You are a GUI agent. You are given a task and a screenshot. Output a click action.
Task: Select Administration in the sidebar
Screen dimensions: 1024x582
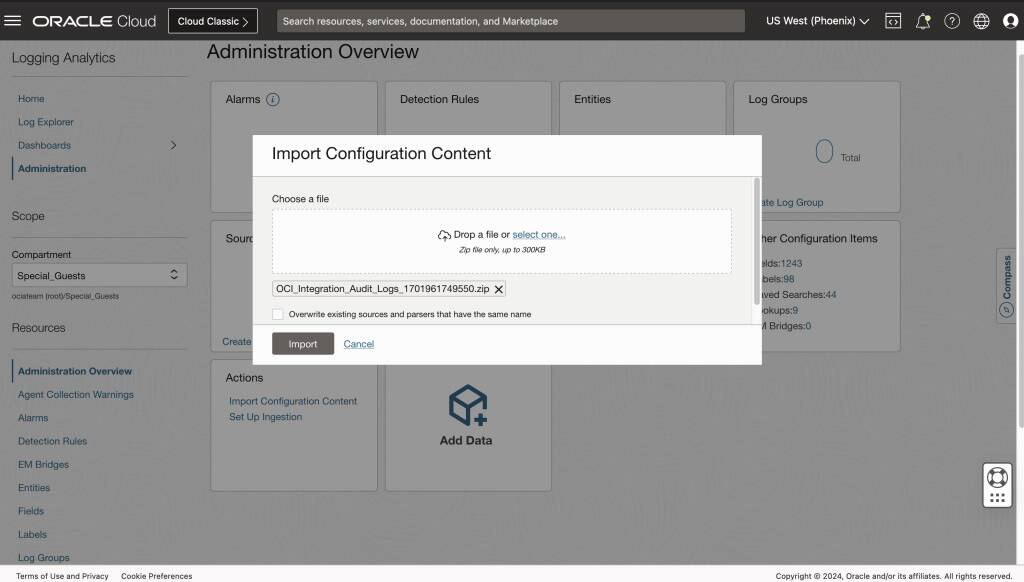pos(52,168)
